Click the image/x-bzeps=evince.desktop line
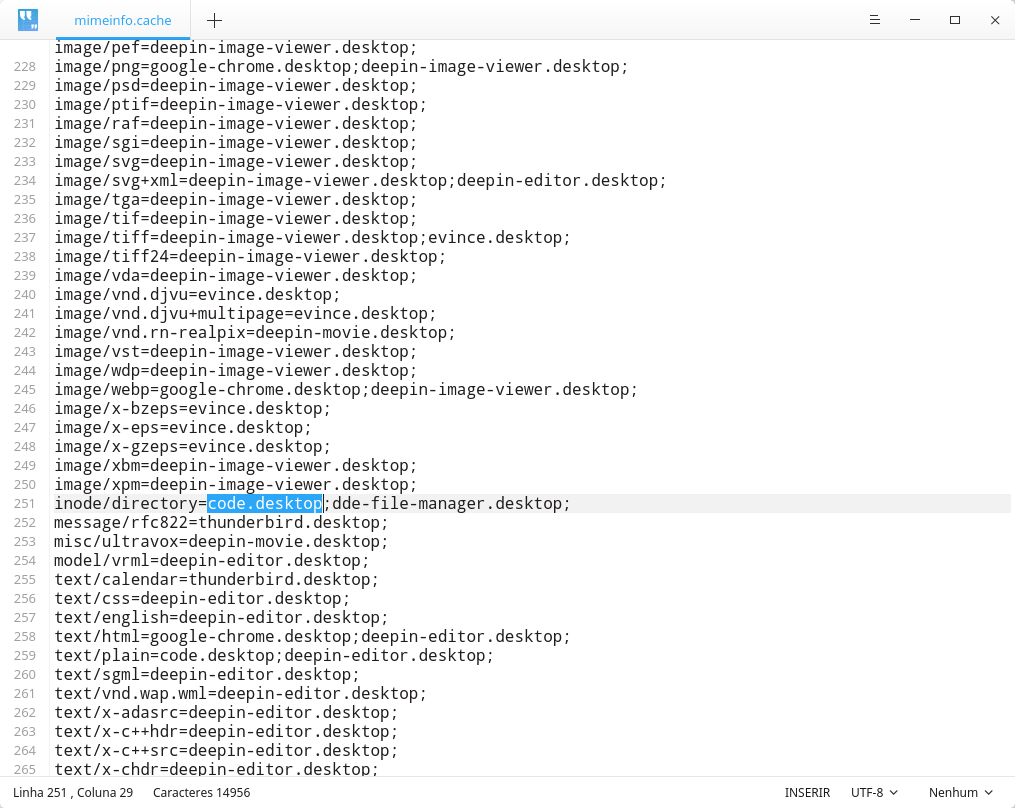 (x=192, y=409)
